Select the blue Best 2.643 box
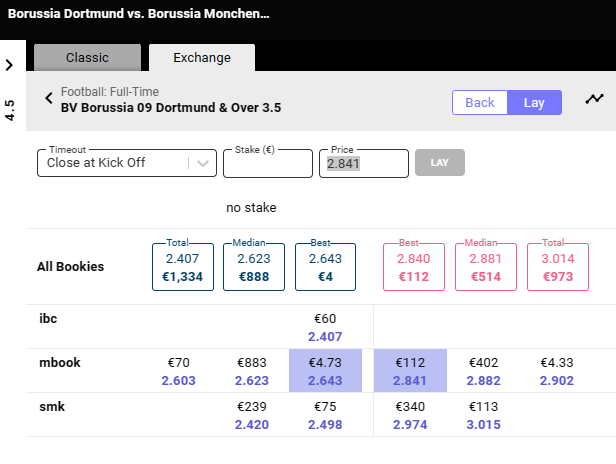The width and height of the screenshot is (616, 464). (325, 267)
